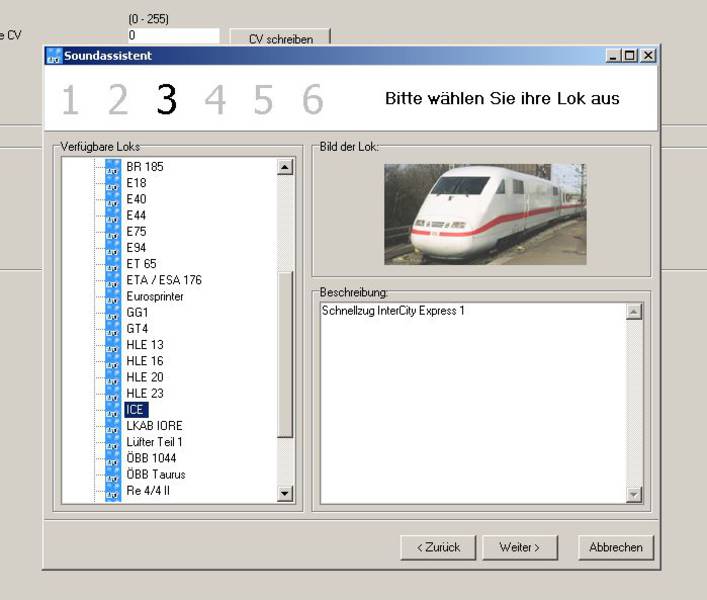The width and height of the screenshot is (707, 600).
Task: Select BR 185 in loco list
Action: point(145,167)
